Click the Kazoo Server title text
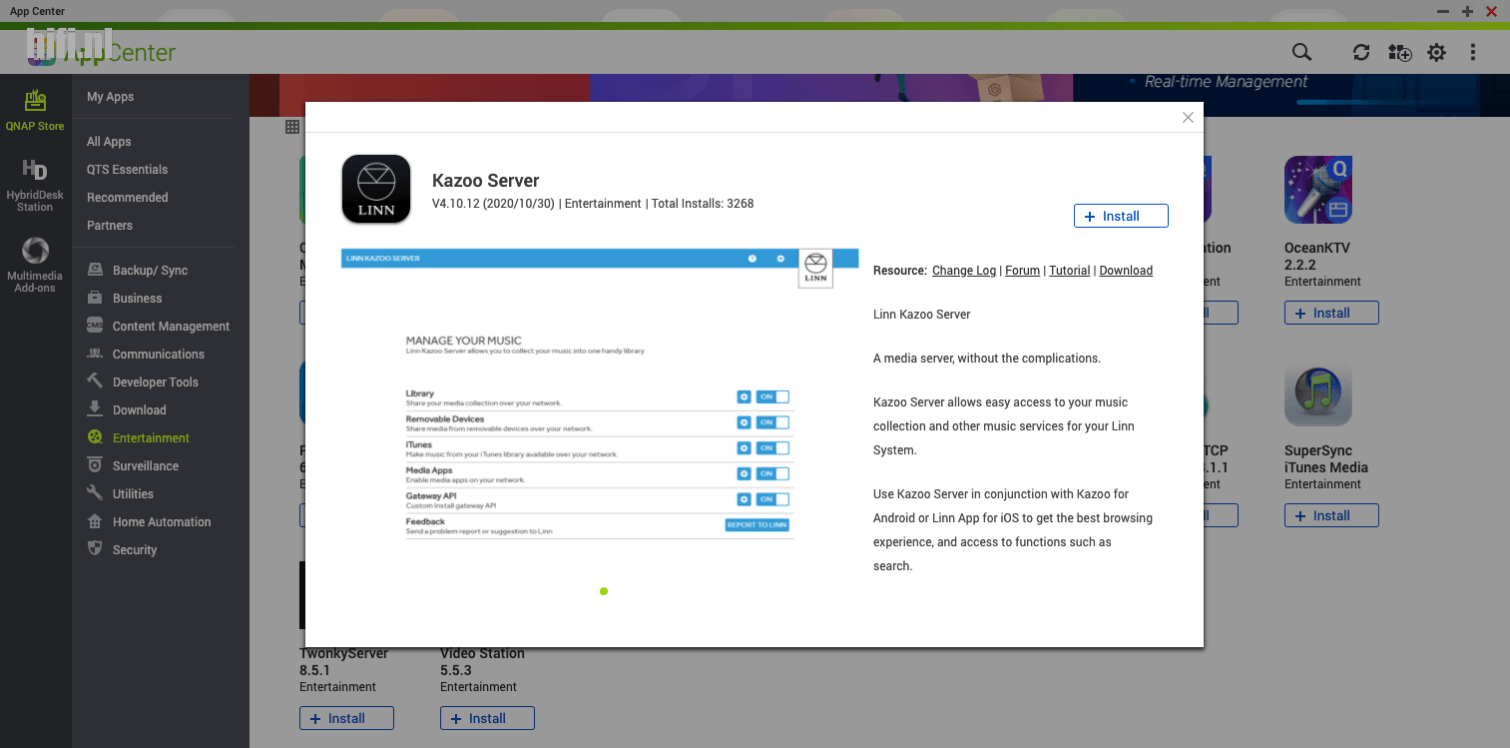The height and width of the screenshot is (748, 1510). pyautogui.click(x=485, y=181)
